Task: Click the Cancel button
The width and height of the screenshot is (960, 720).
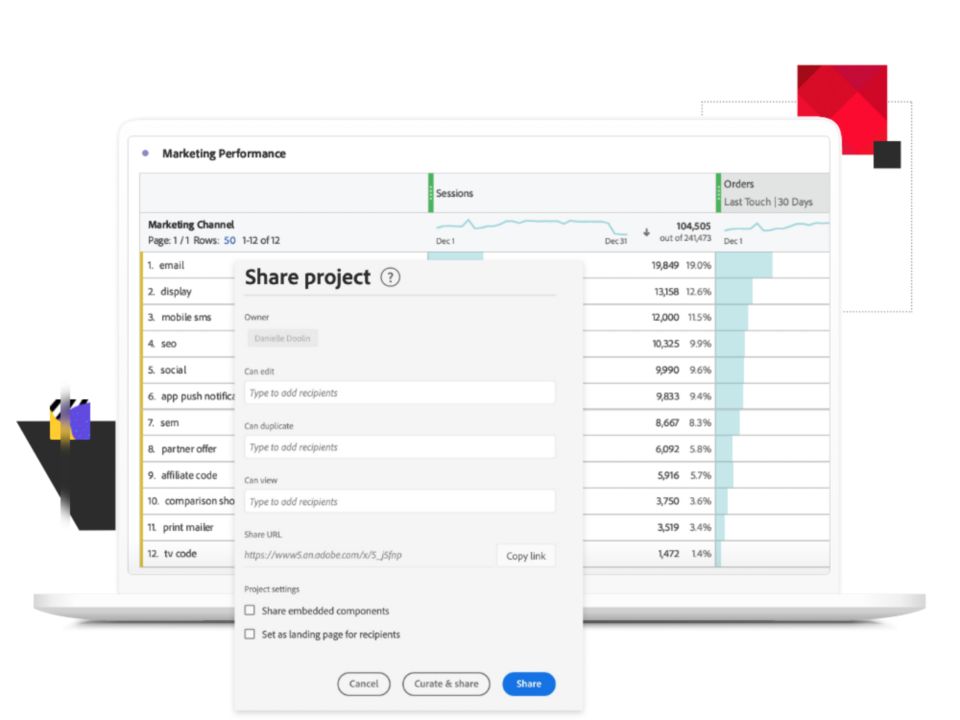Action: [x=364, y=684]
